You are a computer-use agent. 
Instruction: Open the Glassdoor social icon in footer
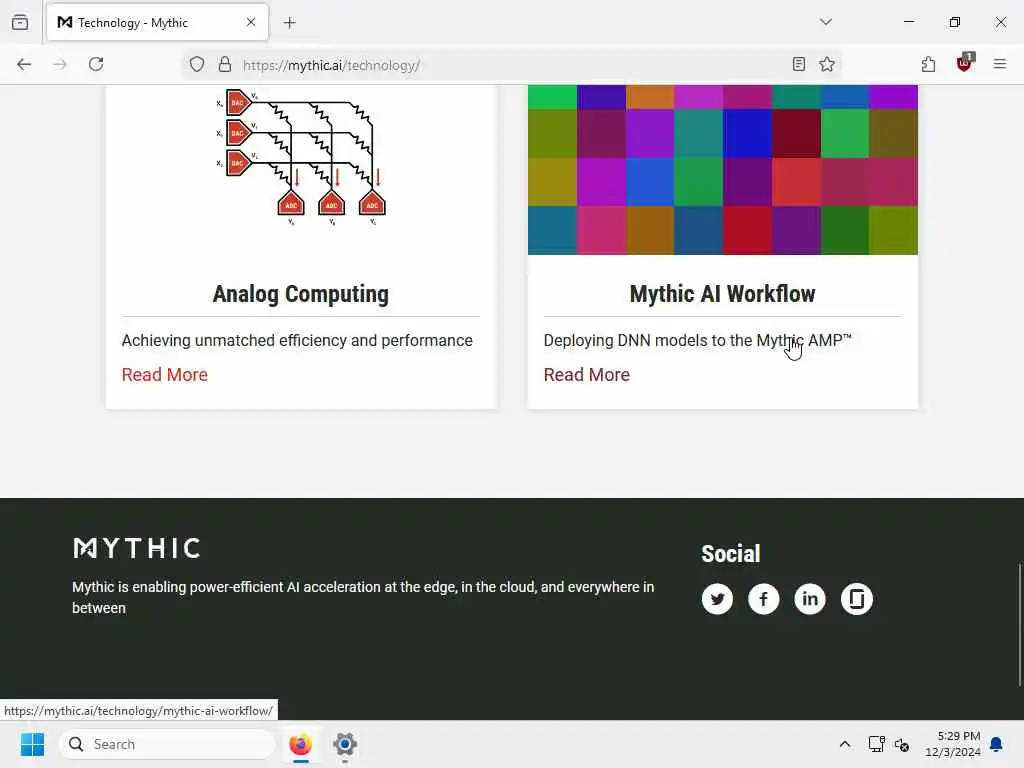pos(857,599)
